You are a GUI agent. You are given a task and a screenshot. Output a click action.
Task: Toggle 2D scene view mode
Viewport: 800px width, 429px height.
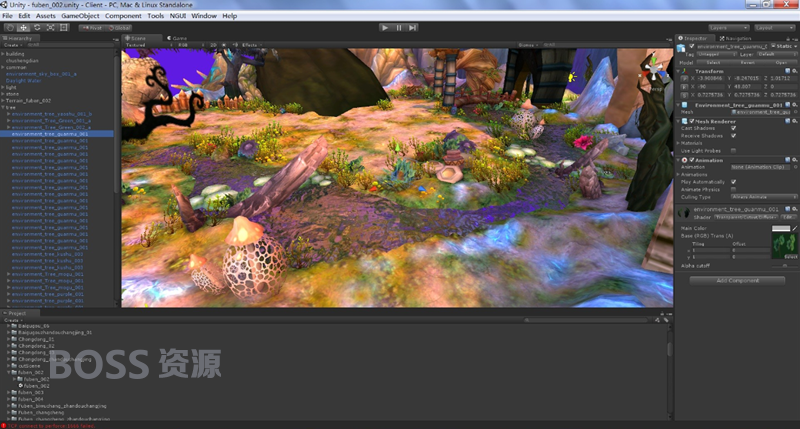[213, 45]
